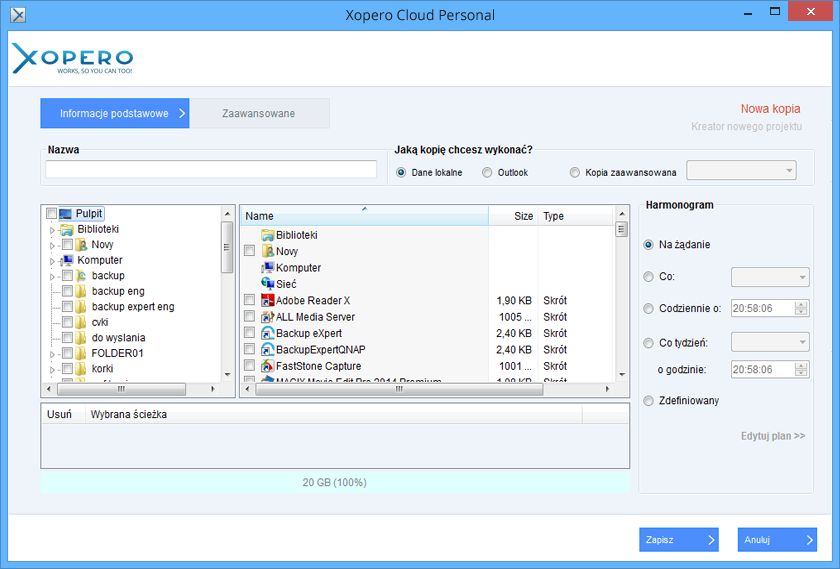
Task: Click the backup eng folder icon
Action: click(x=81, y=291)
